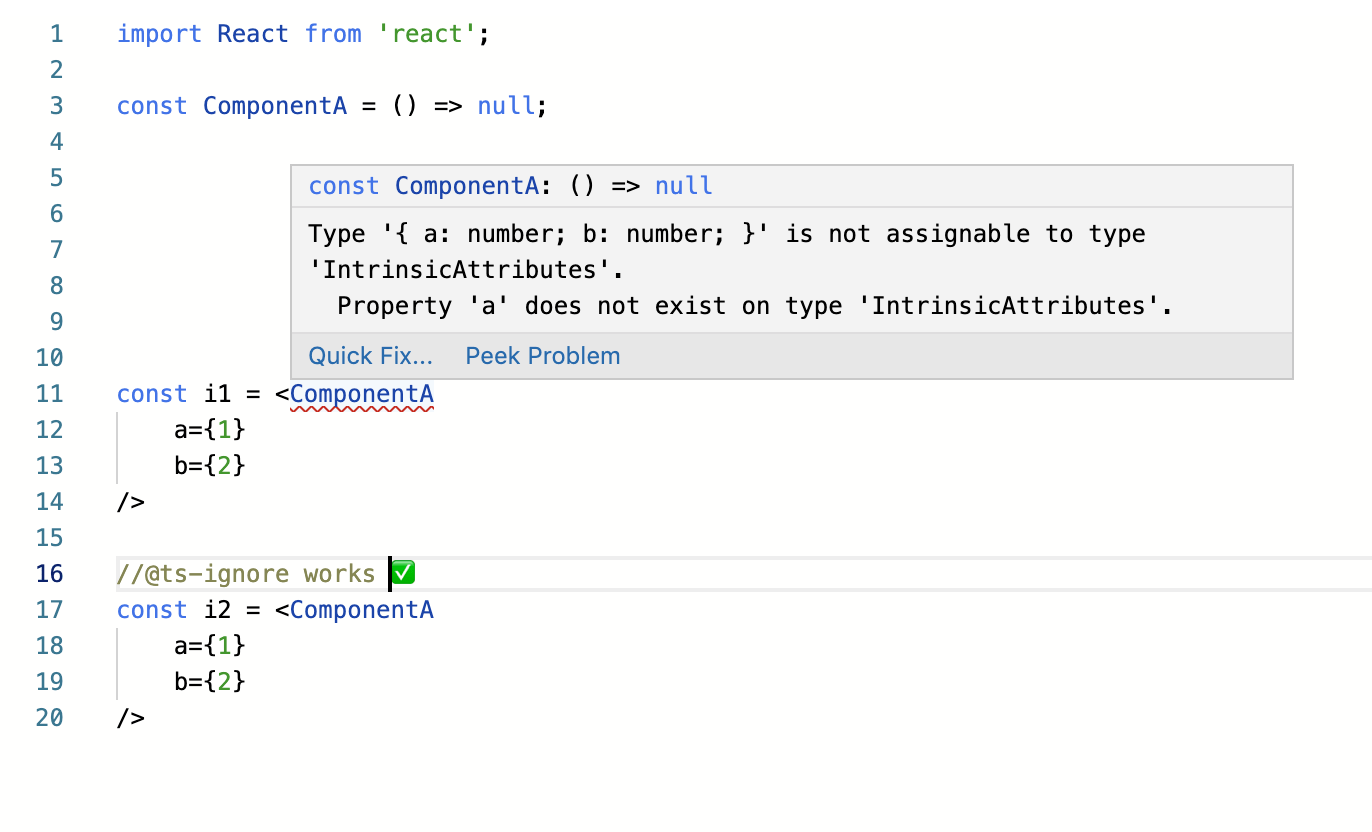Click the null keyword on line 3

pyautogui.click(x=506, y=105)
